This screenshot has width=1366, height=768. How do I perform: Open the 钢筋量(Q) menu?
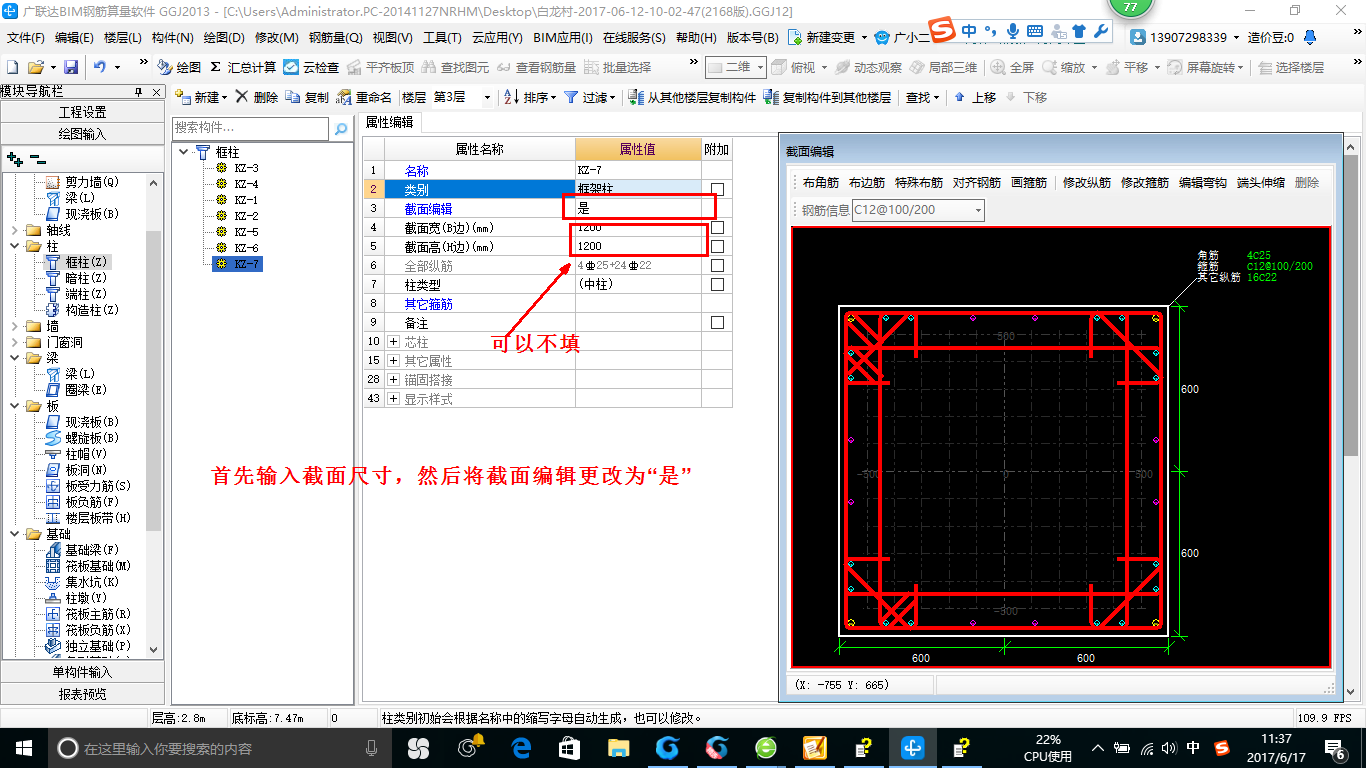(x=335, y=37)
